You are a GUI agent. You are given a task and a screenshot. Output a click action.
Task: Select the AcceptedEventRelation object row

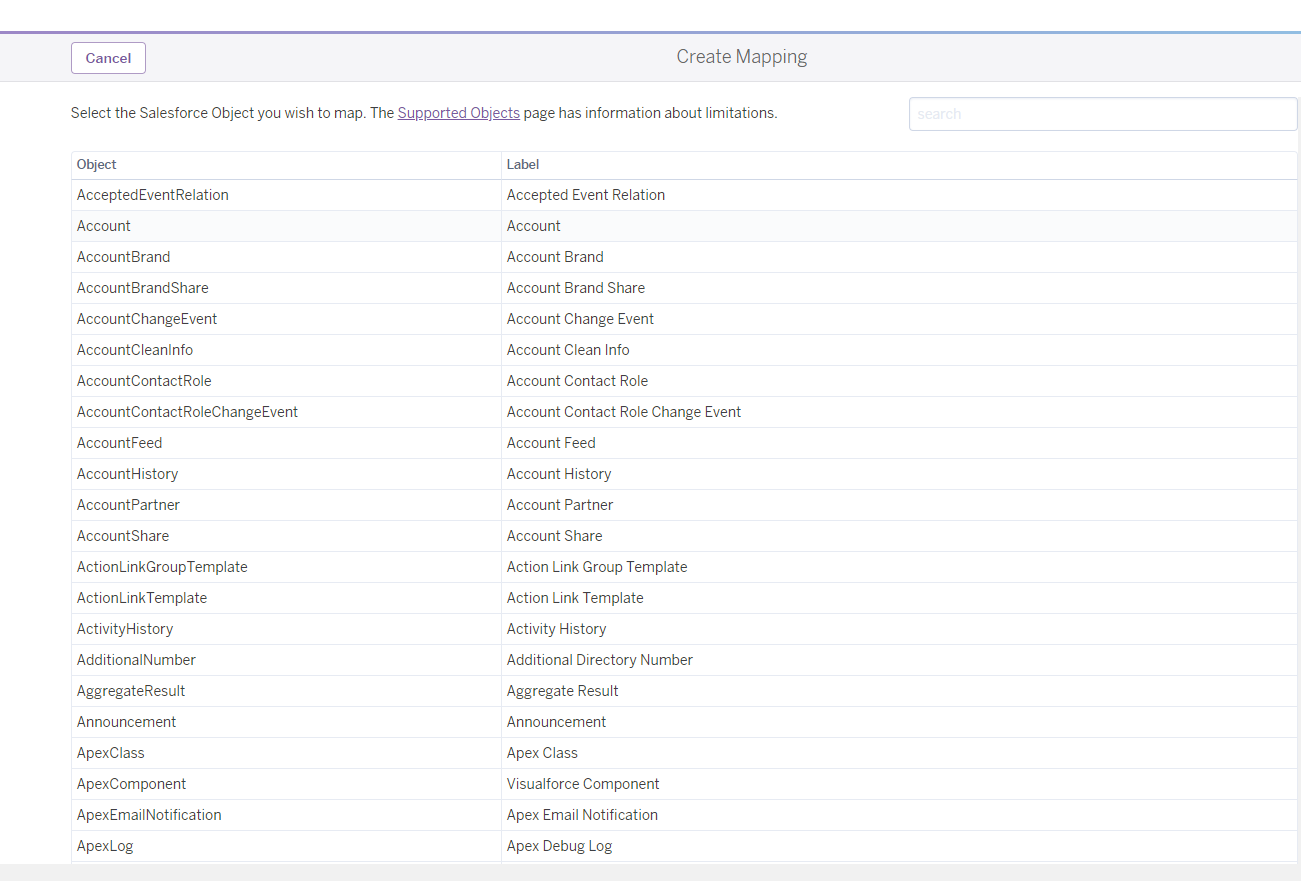(153, 195)
